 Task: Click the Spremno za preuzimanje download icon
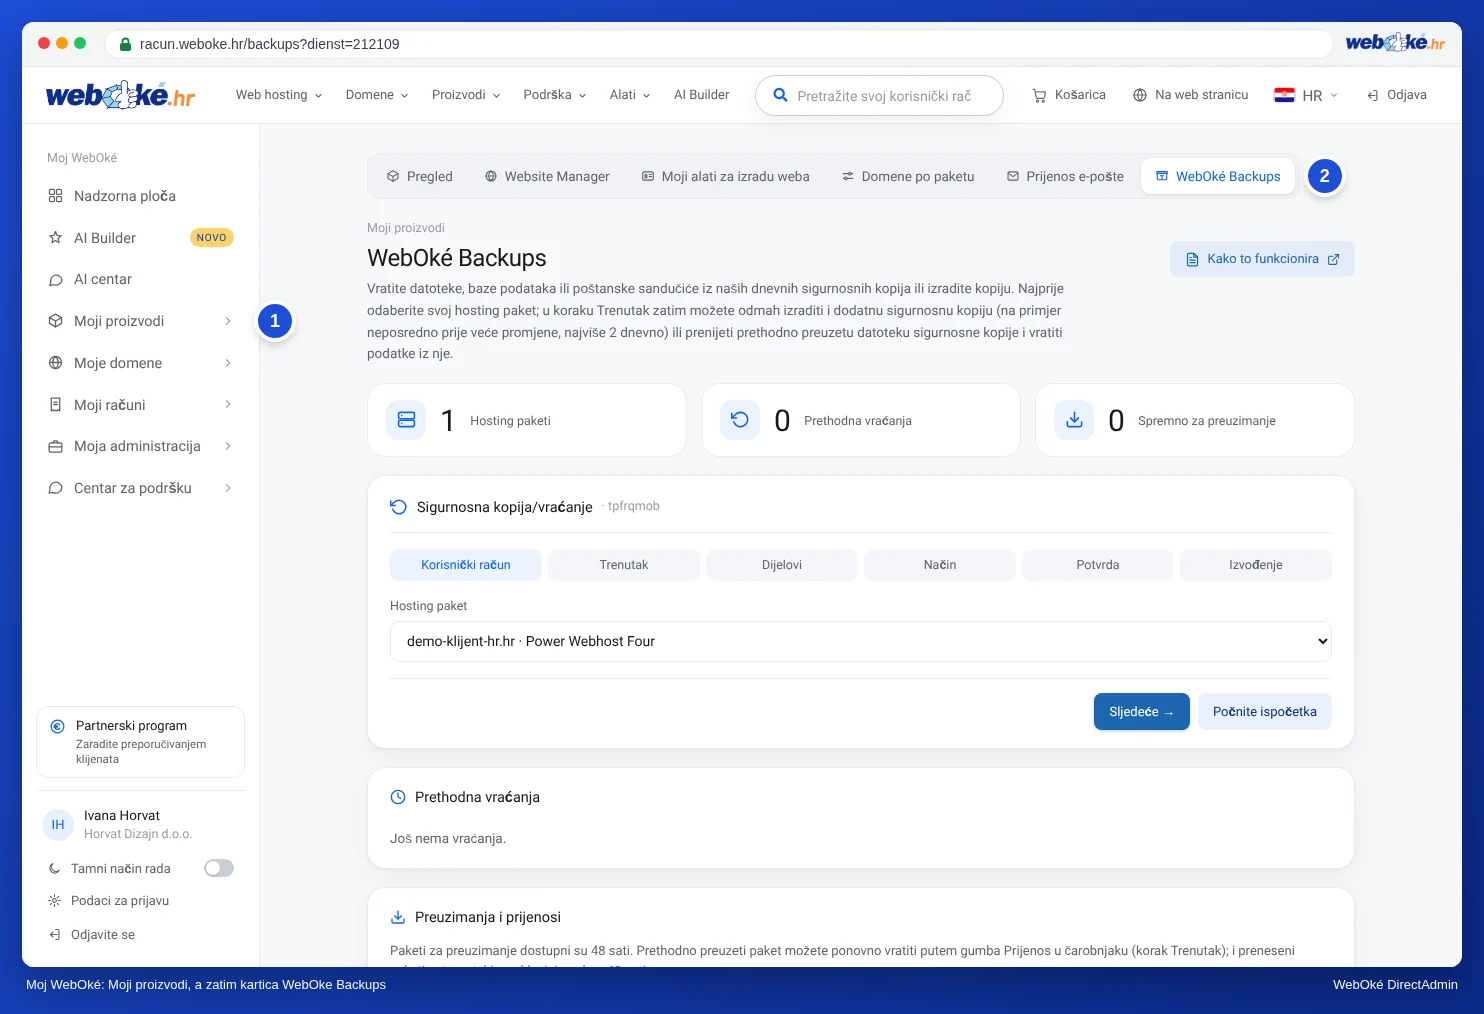pos(1074,420)
